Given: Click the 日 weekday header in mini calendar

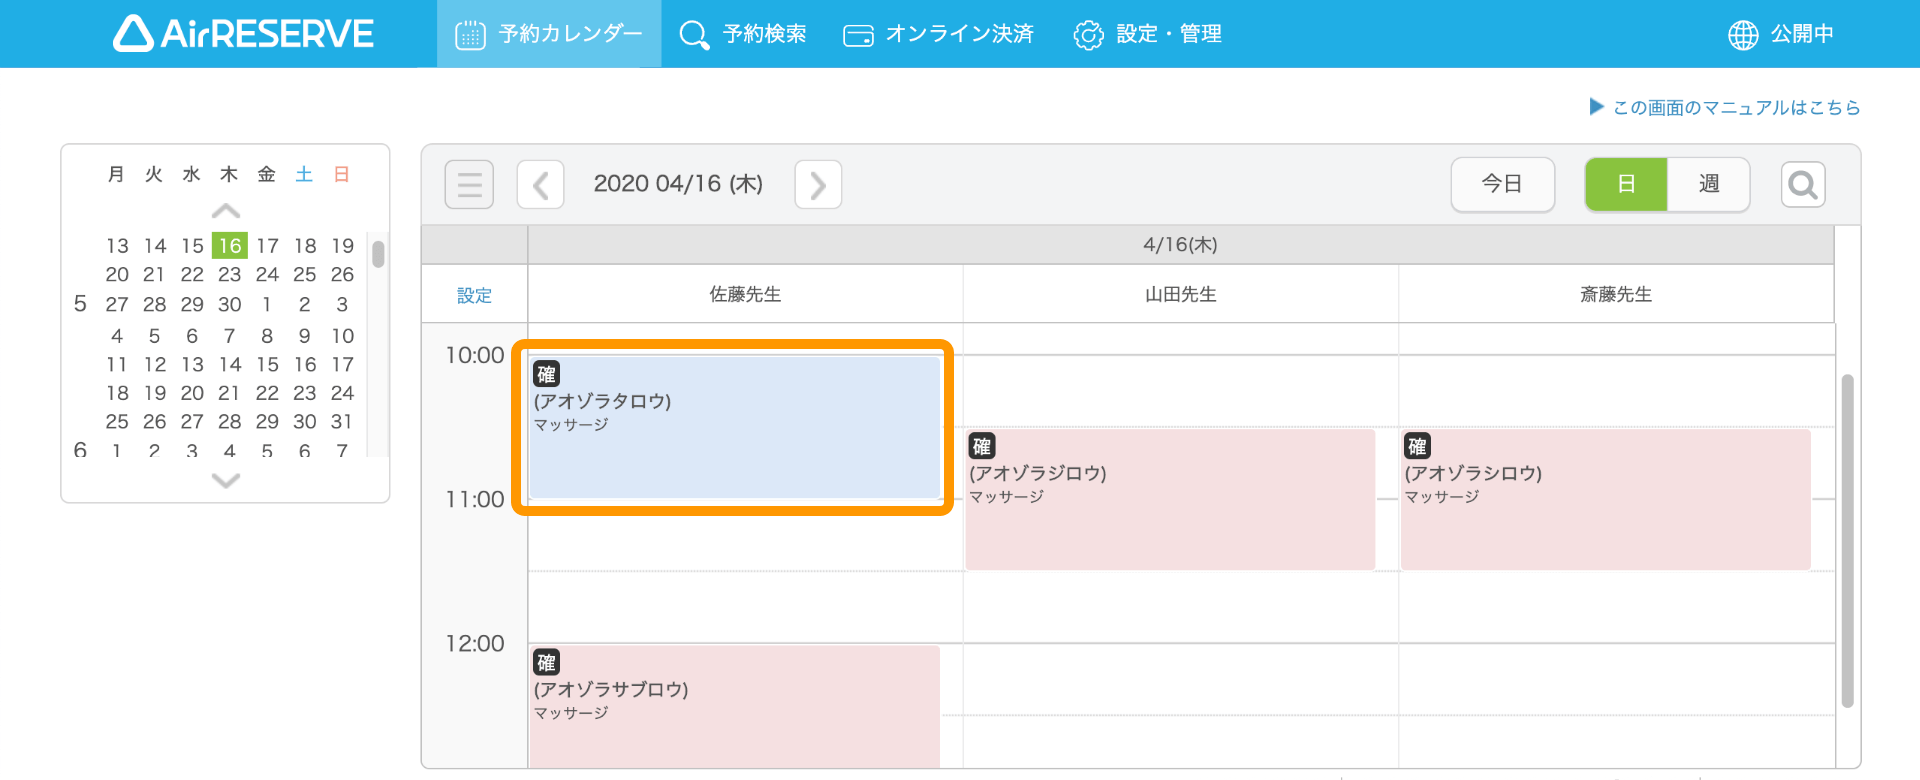Looking at the screenshot, I should [x=342, y=174].
